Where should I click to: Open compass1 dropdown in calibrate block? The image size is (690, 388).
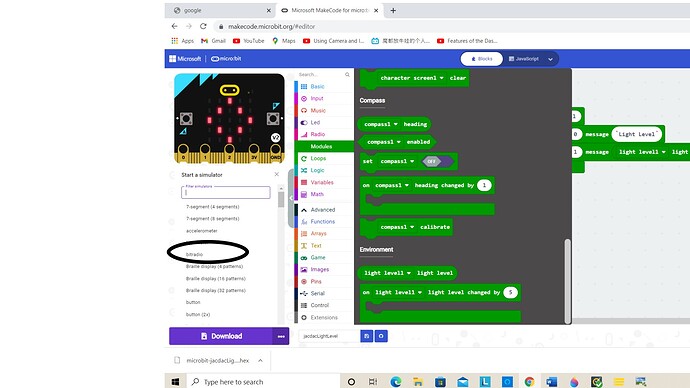coord(412,227)
